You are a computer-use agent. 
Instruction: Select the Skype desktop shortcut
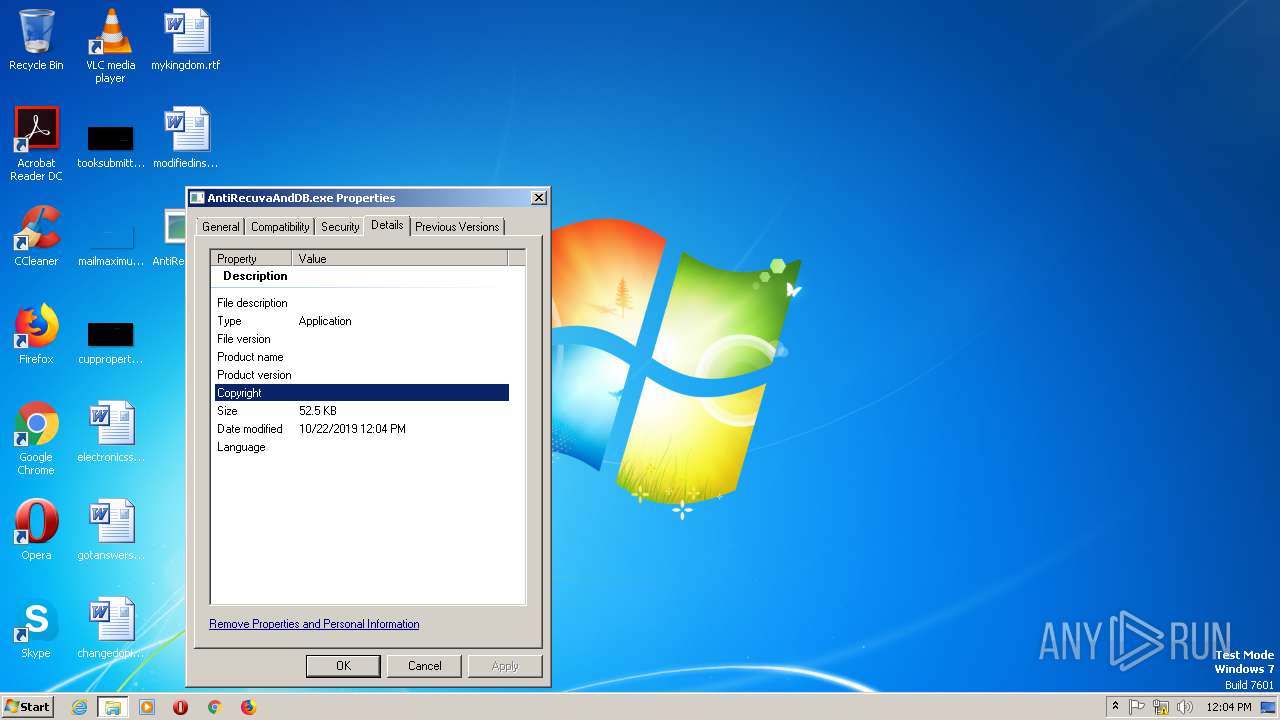pos(36,628)
